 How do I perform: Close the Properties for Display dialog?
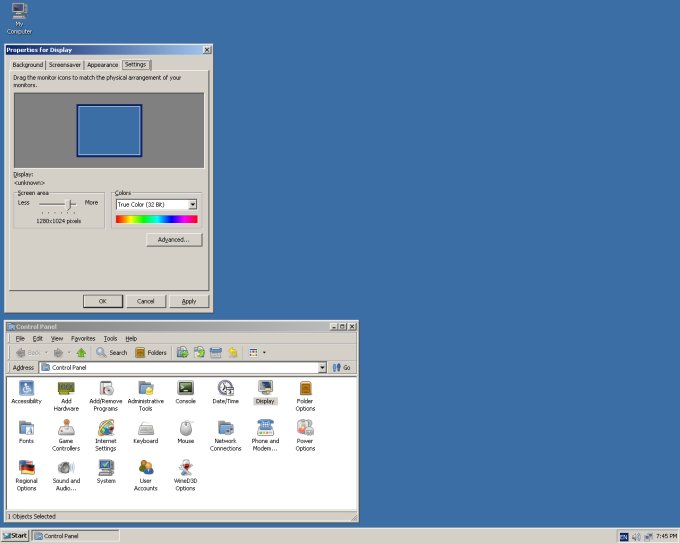[x=207, y=50]
